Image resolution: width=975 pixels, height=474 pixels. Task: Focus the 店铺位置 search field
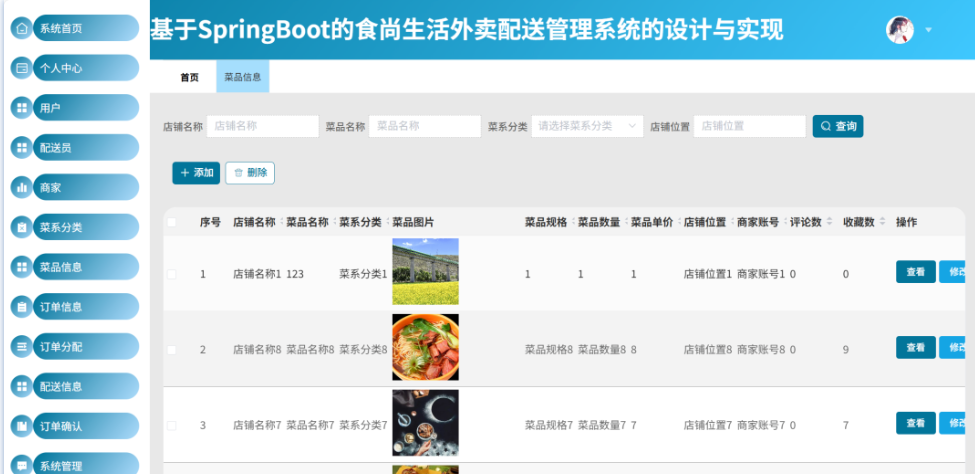click(749, 126)
